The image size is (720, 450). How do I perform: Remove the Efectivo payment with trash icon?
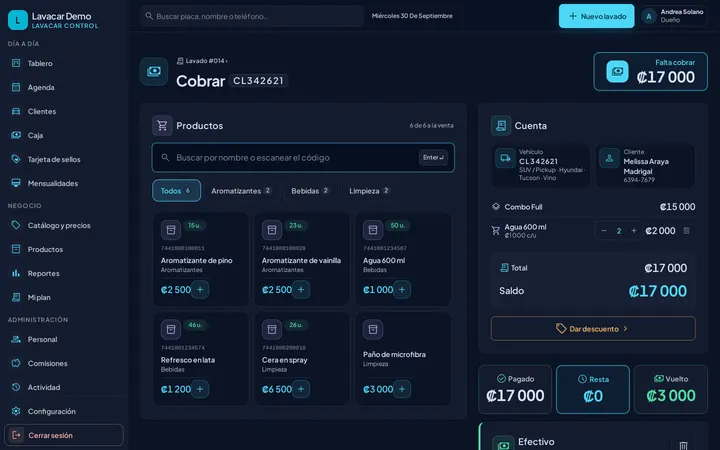(x=683, y=445)
